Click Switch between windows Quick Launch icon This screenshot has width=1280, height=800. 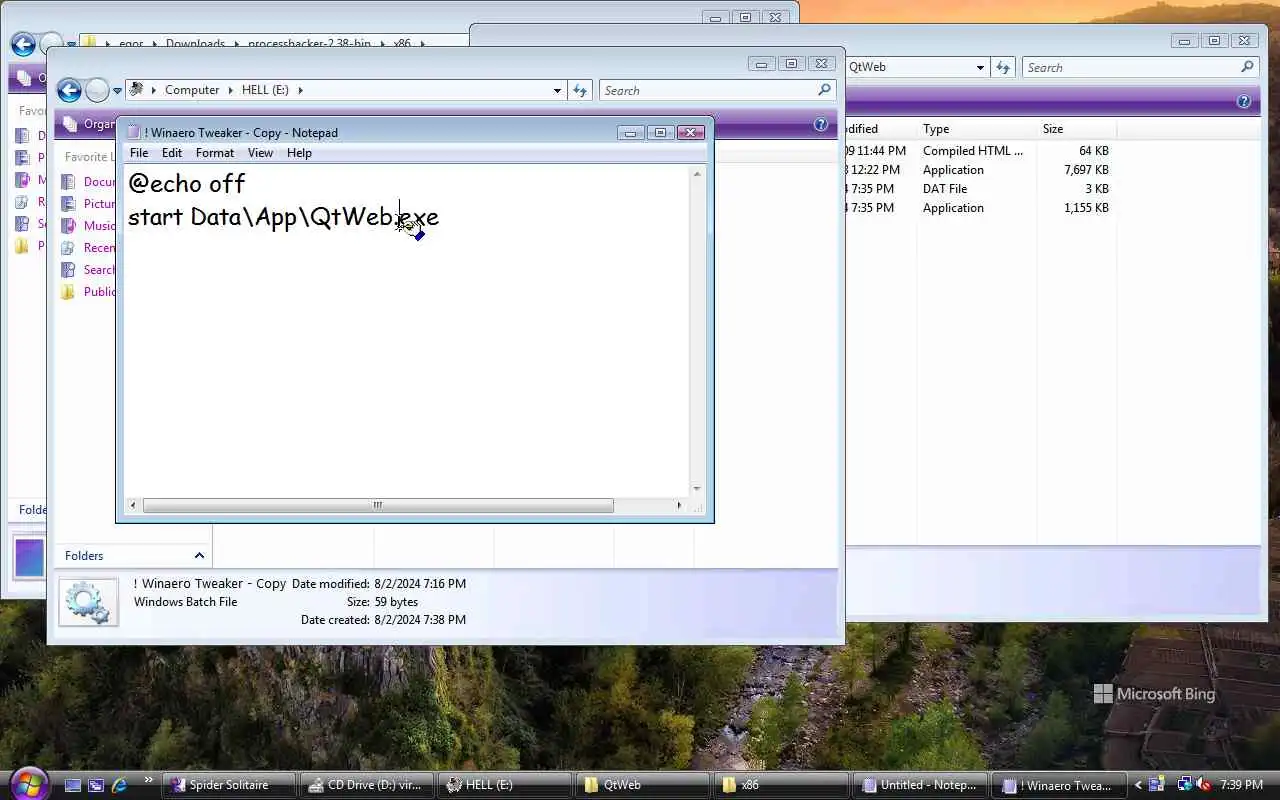point(96,785)
